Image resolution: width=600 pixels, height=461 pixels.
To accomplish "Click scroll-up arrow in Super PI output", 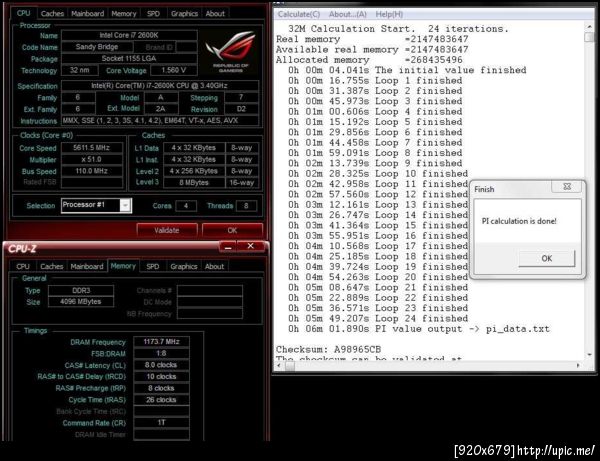I will pyautogui.click(x=589, y=27).
